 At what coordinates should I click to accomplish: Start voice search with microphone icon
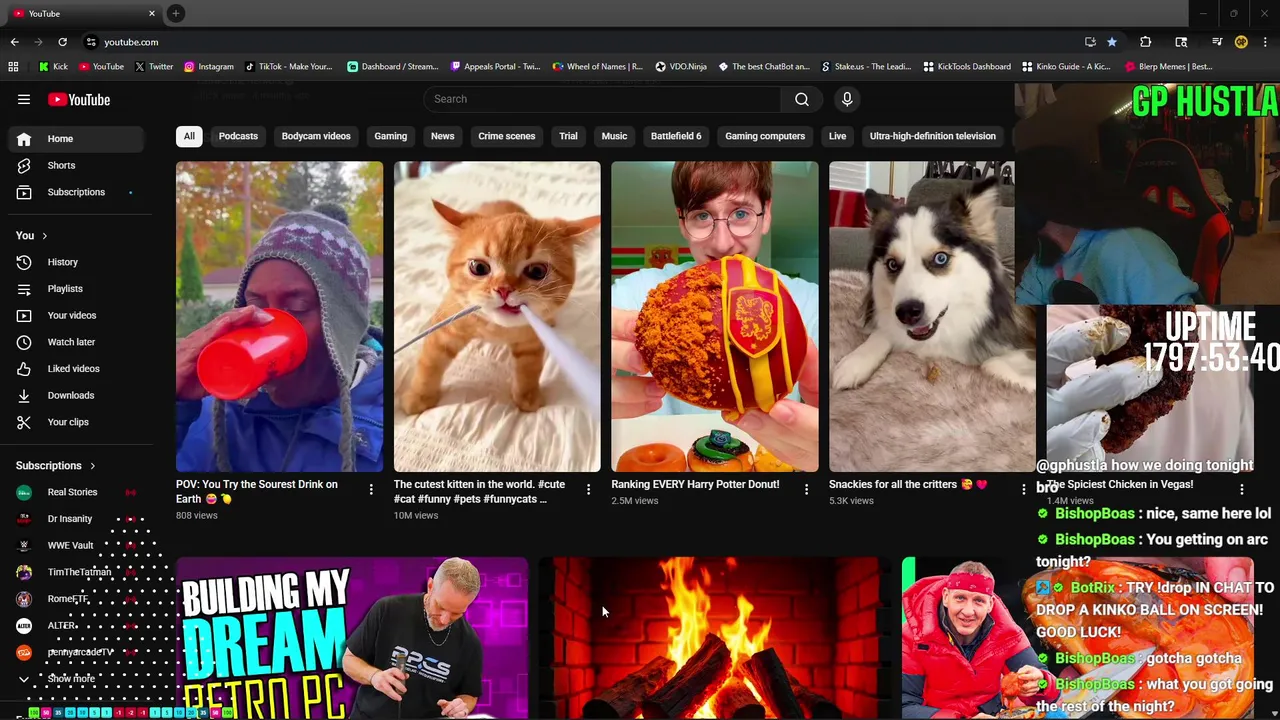[x=847, y=99]
